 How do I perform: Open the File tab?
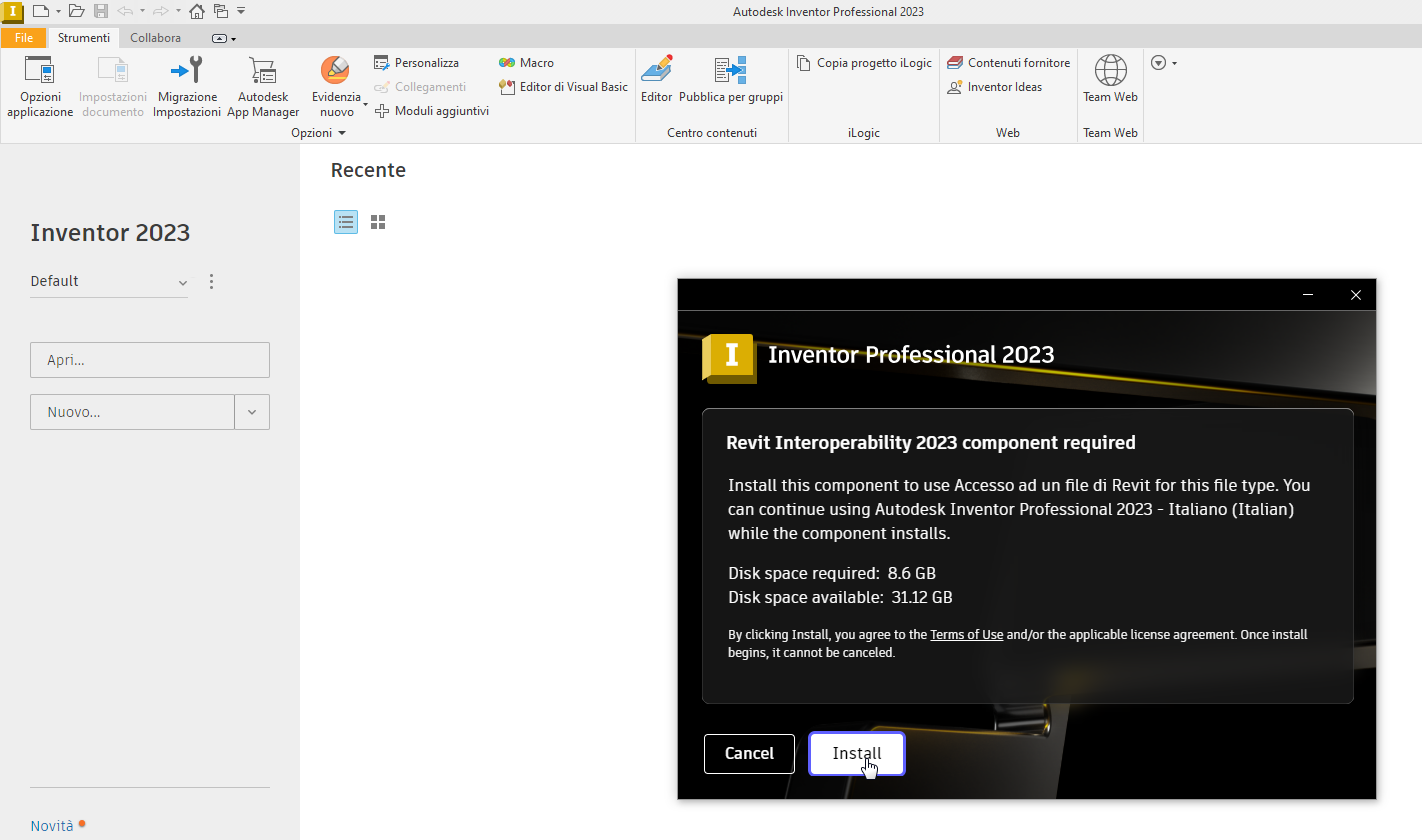click(24, 38)
